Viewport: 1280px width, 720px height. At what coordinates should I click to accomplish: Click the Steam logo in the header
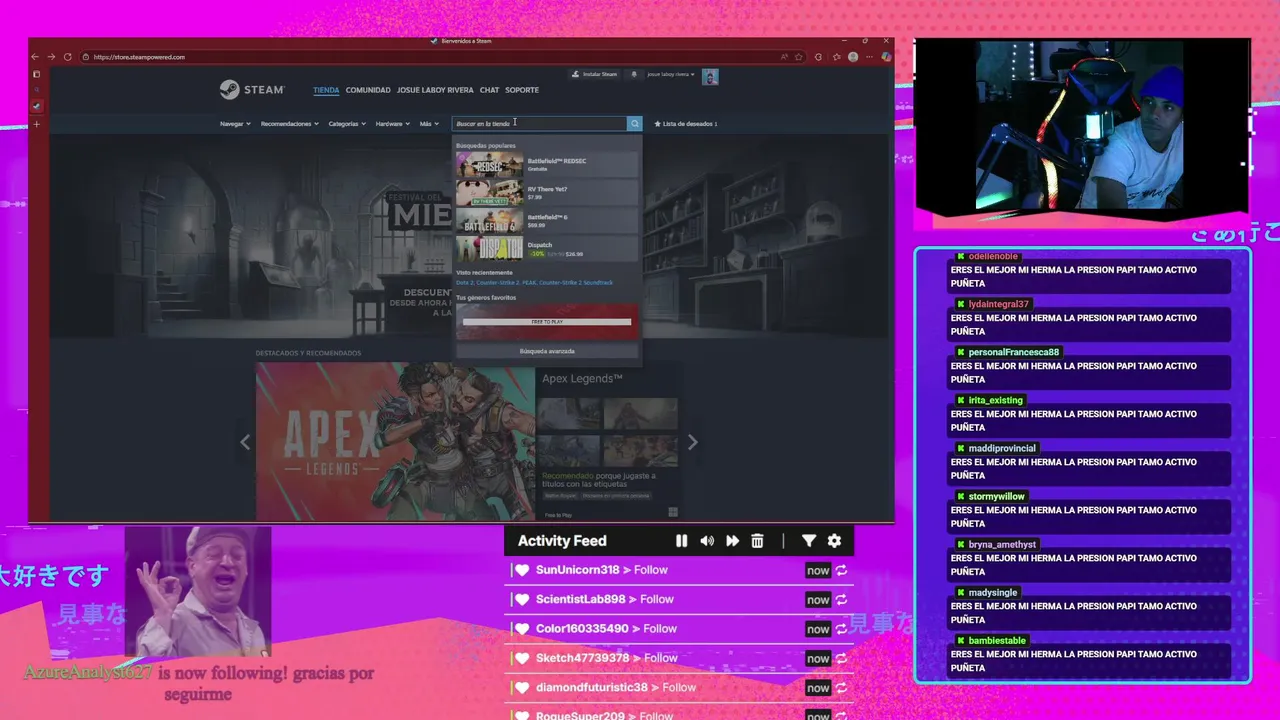tap(252, 90)
